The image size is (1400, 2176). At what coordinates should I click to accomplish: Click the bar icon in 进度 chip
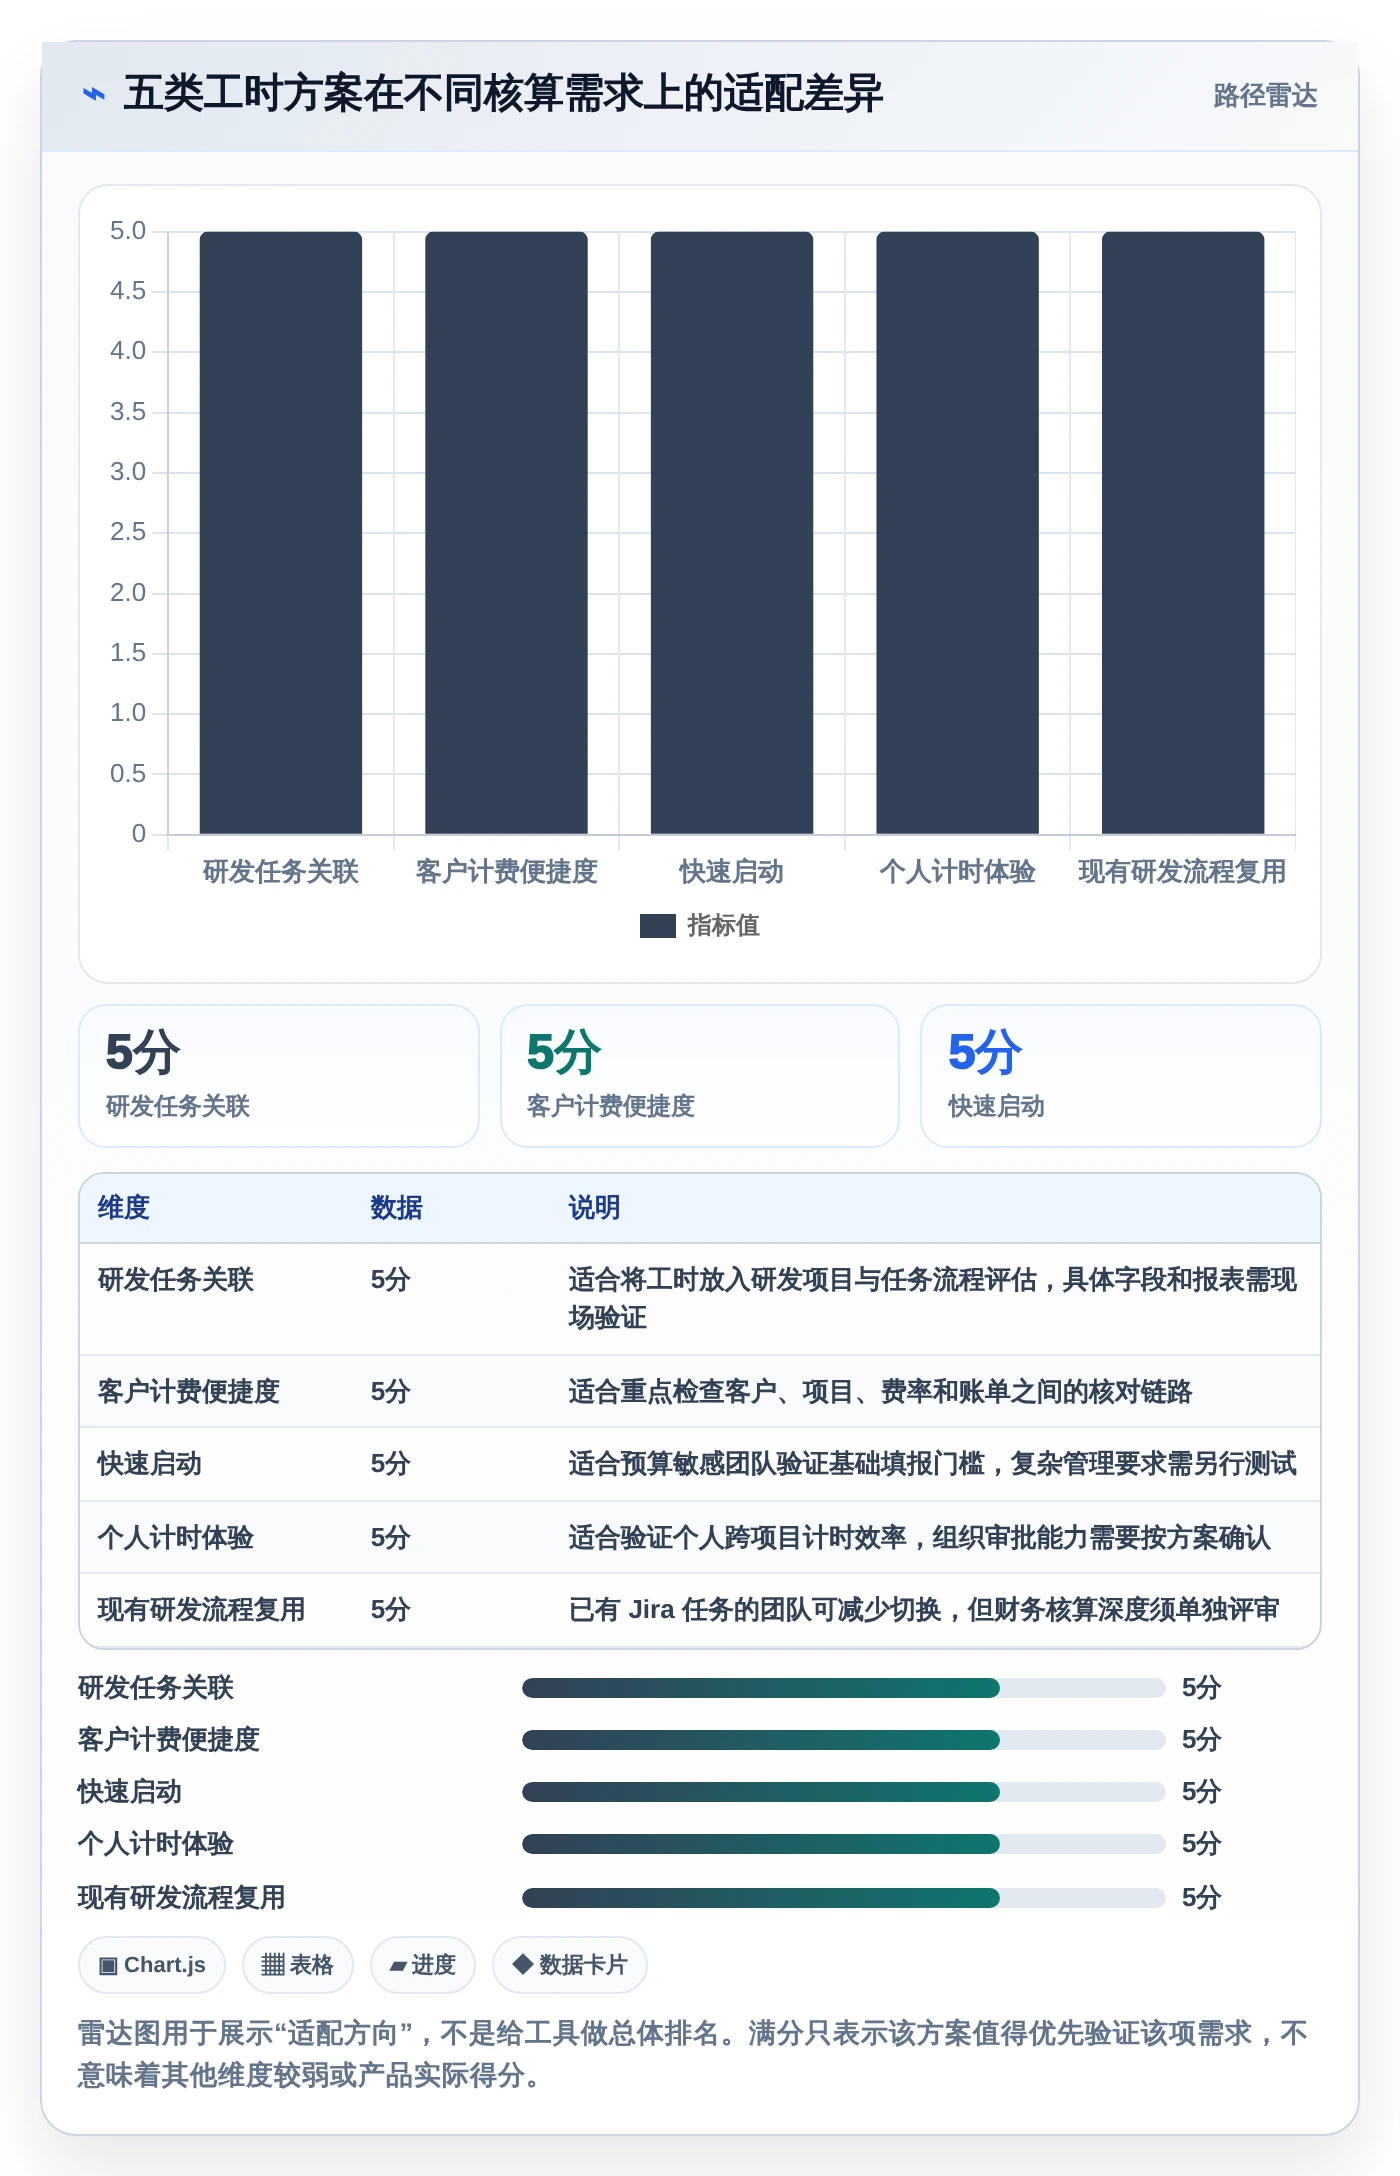(398, 1966)
